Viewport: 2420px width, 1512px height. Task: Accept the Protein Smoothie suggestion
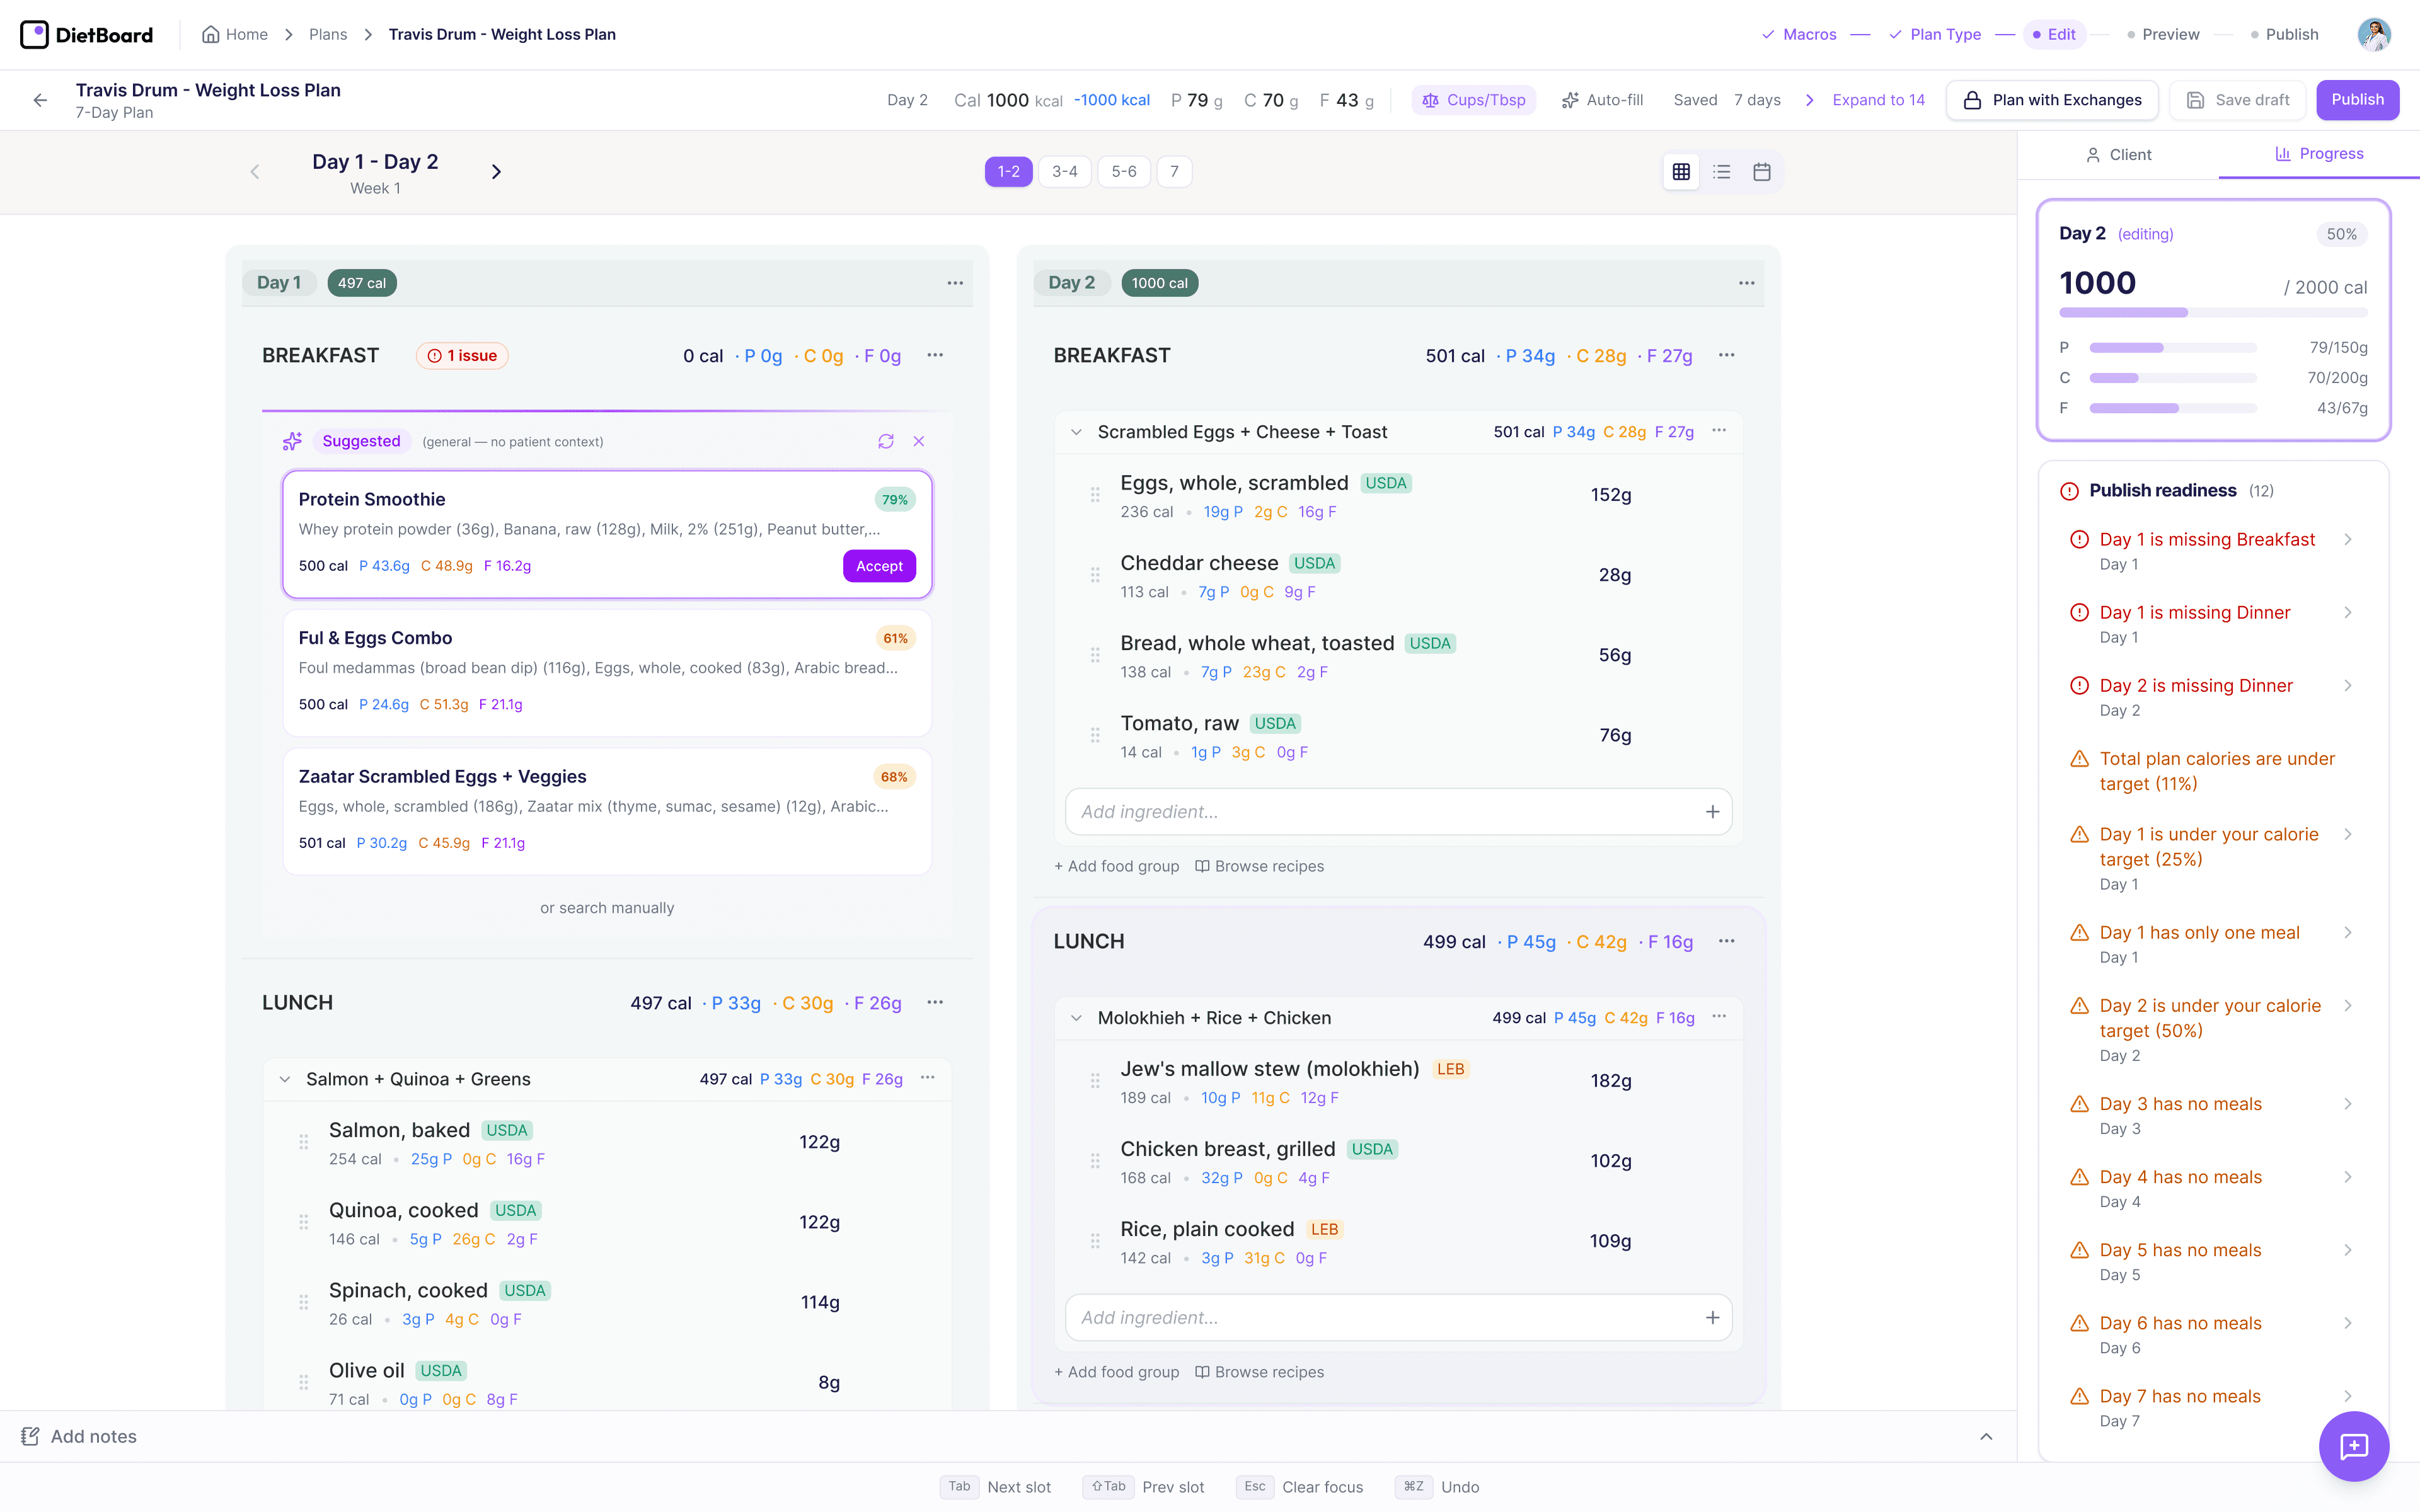pyautogui.click(x=879, y=566)
